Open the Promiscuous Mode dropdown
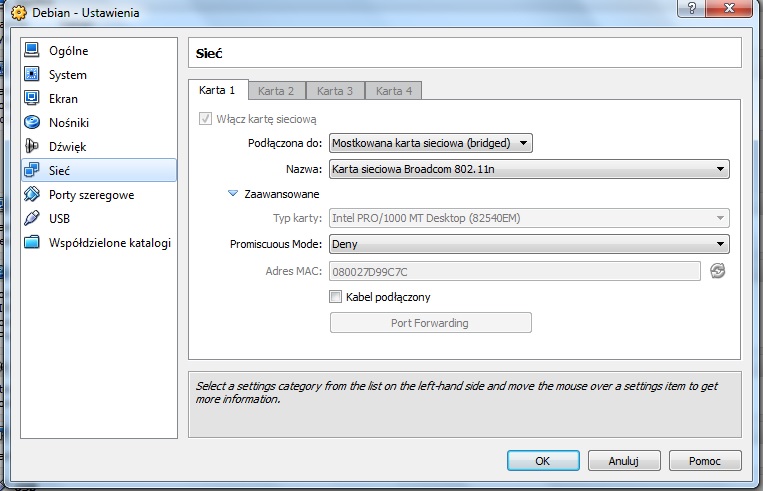Image resolution: width=763 pixels, height=491 pixels. pyautogui.click(x=528, y=244)
